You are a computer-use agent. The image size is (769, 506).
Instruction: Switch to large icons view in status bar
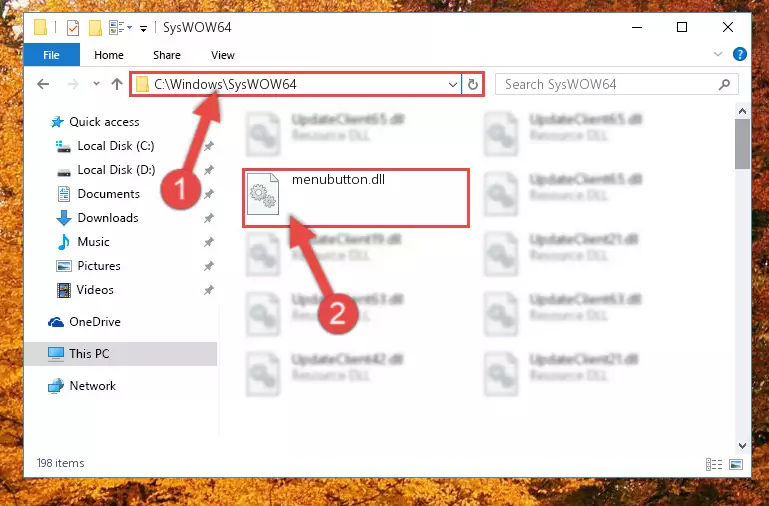pyautogui.click(x=736, y=464)
